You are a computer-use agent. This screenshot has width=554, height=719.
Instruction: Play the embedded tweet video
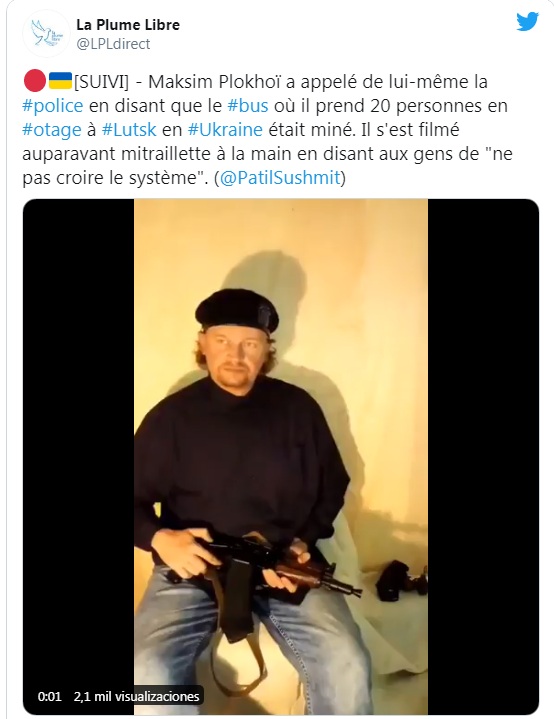[x=281, y=456]
